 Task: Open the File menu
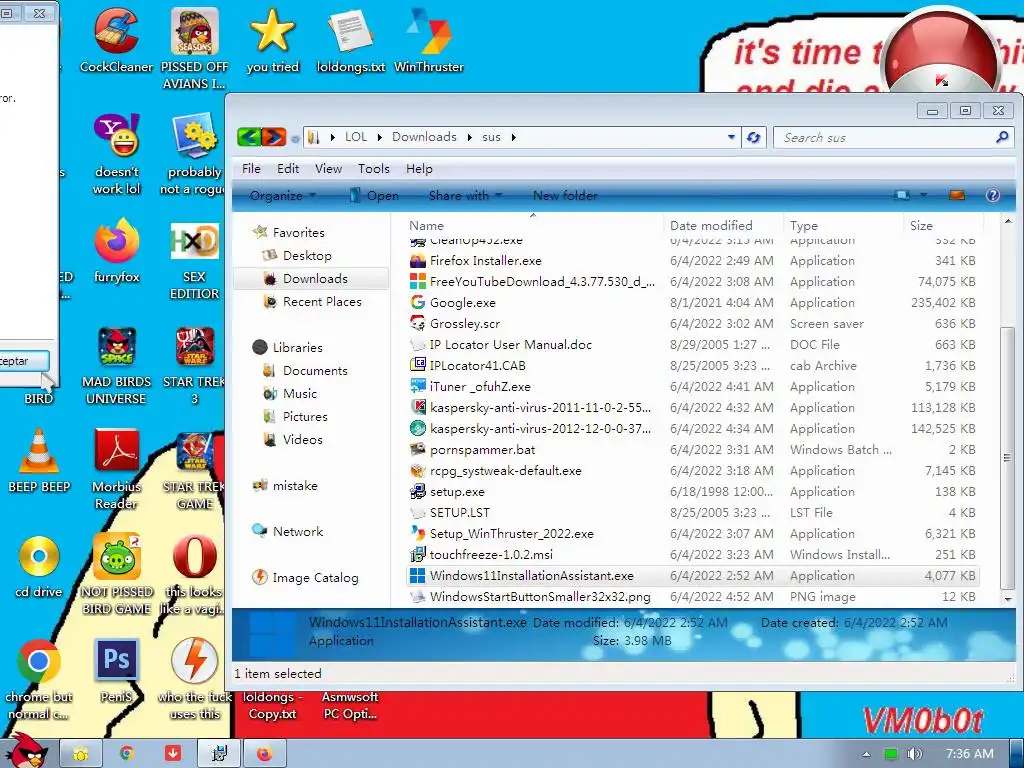[x=251, y=168]
